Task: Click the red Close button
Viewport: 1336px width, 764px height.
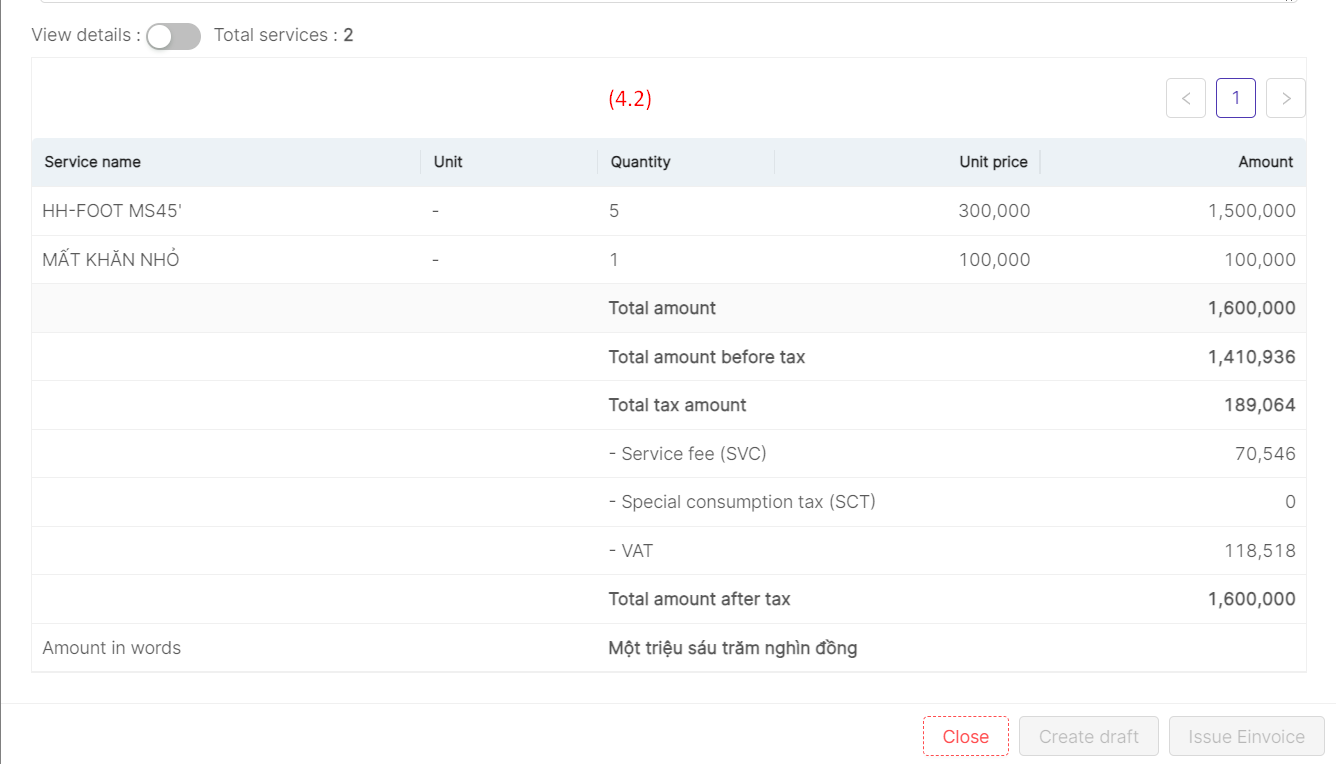Action: pyautogui.click(x=965, y=736)
